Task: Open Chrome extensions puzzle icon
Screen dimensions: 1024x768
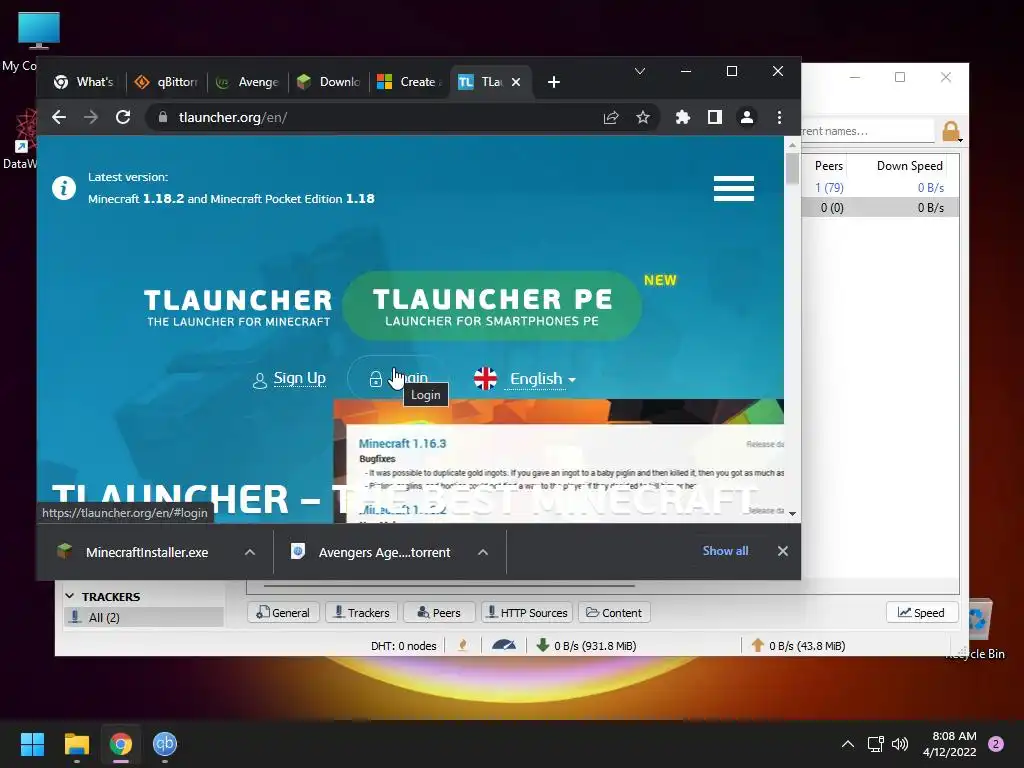Action: 682,117
